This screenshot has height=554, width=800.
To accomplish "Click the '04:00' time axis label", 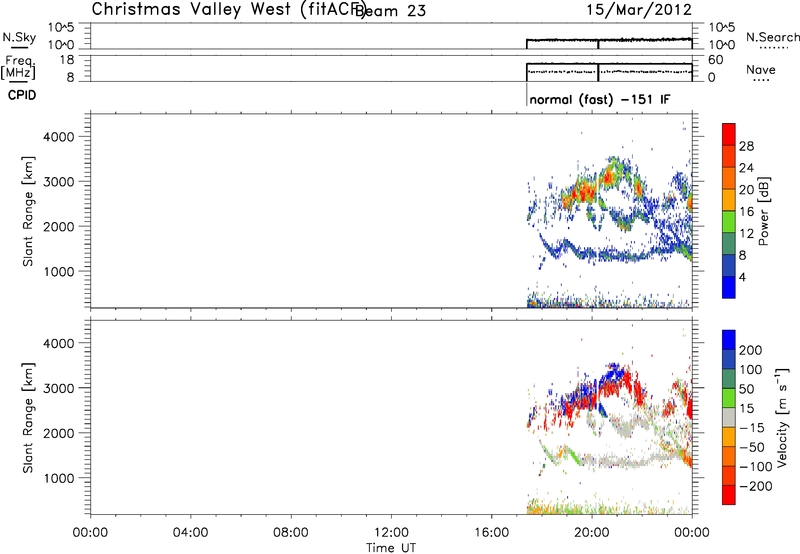I will 190,533.
